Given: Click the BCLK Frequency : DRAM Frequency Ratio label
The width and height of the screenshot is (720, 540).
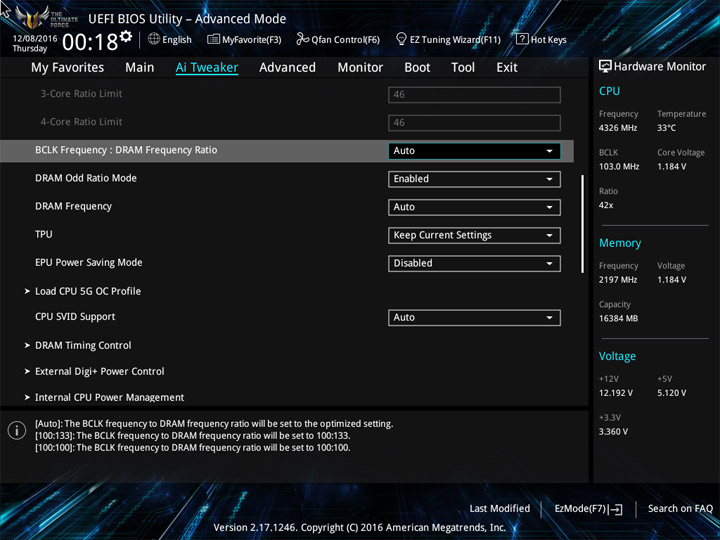Looking at the screenshot, I should pos(126,150).
